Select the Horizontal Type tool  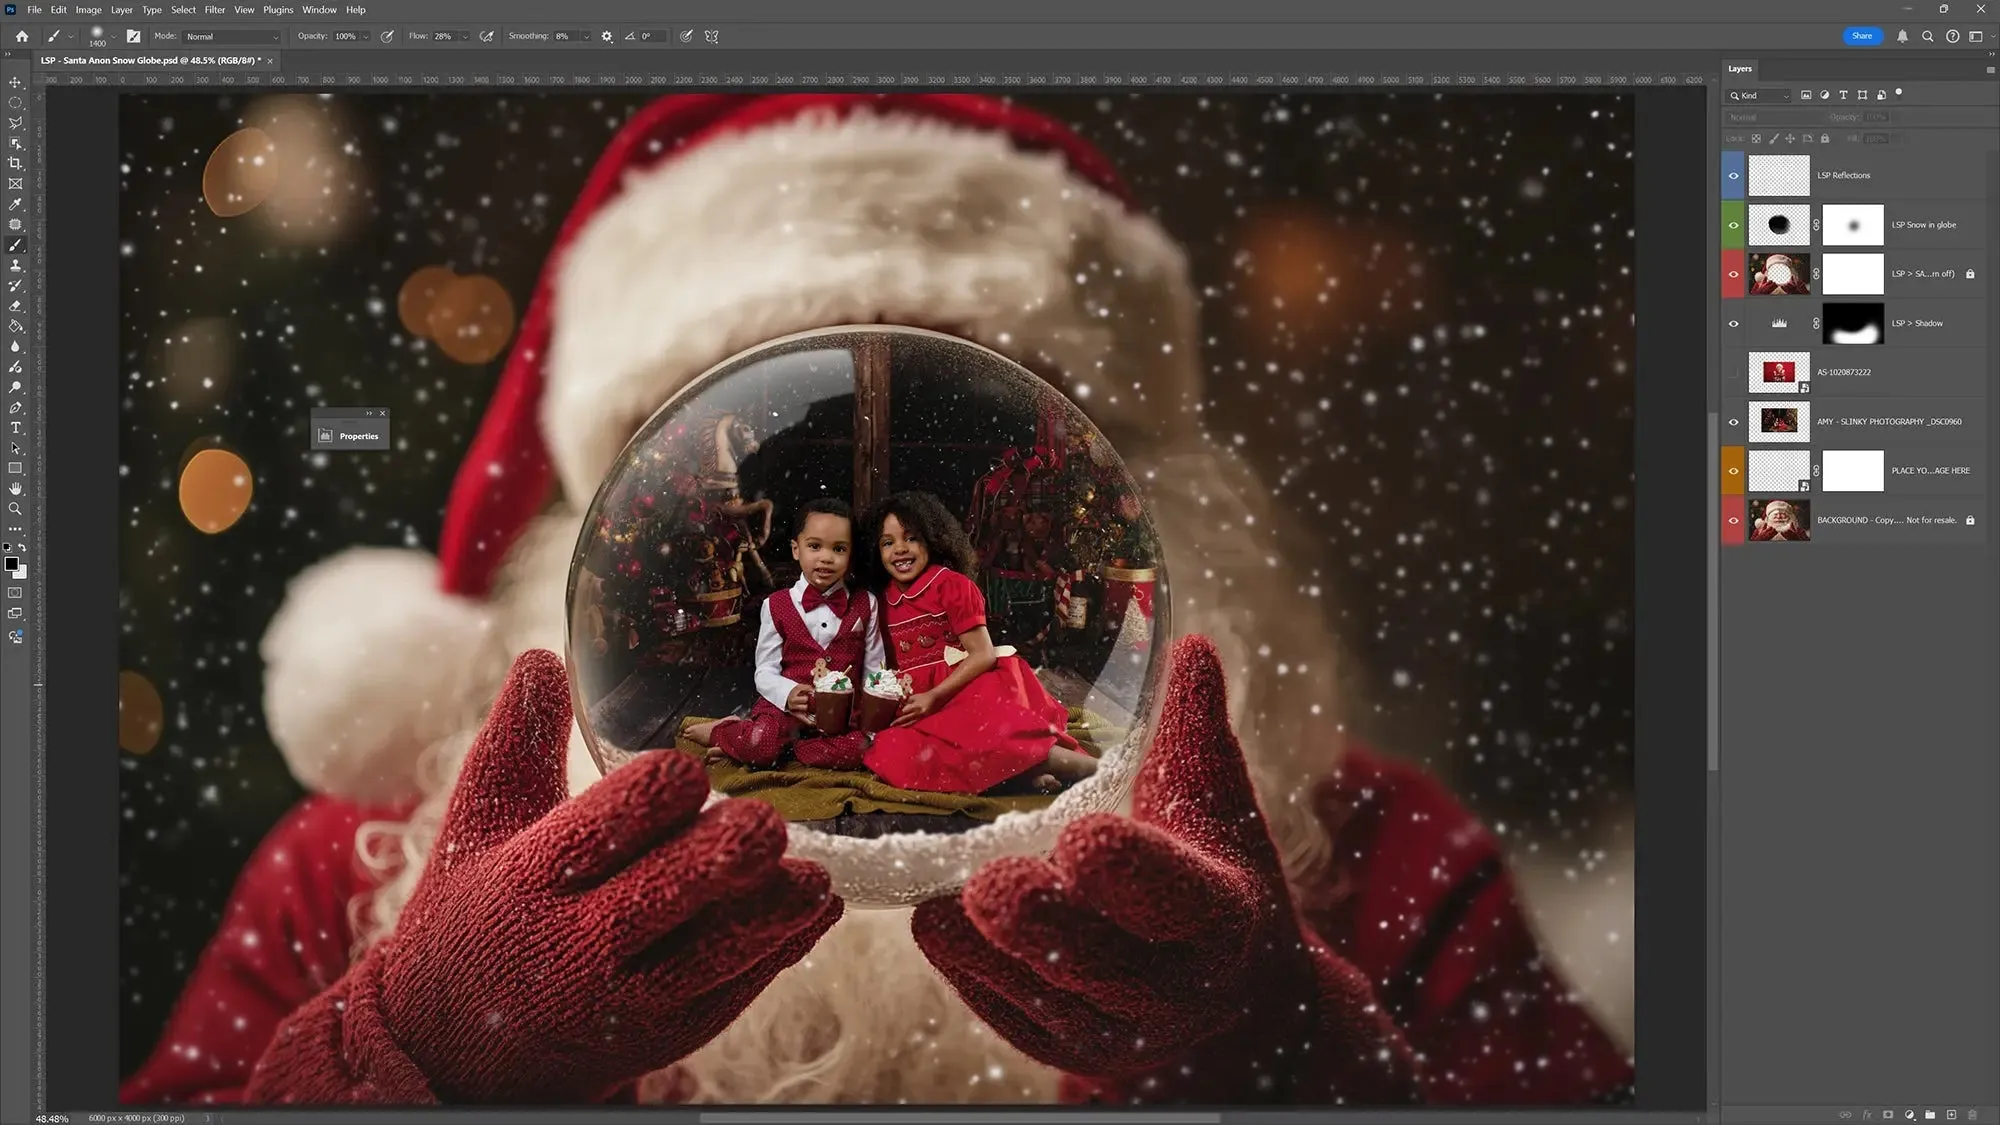click(15, 428)
